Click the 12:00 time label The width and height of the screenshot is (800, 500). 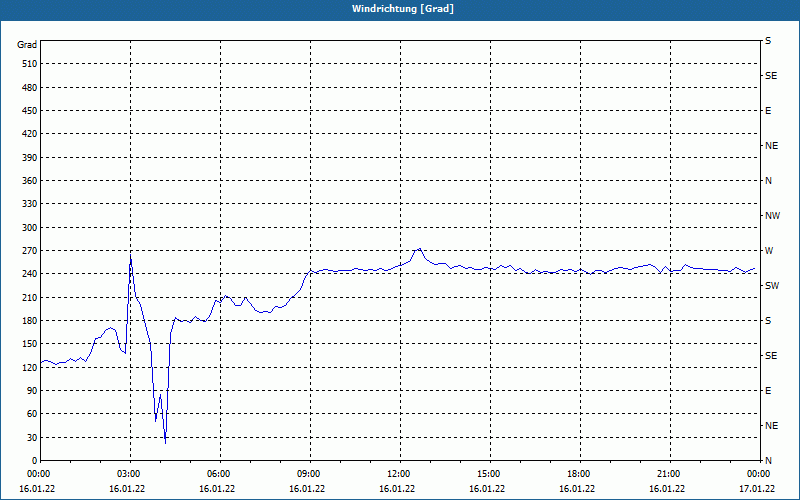[397, 474]
